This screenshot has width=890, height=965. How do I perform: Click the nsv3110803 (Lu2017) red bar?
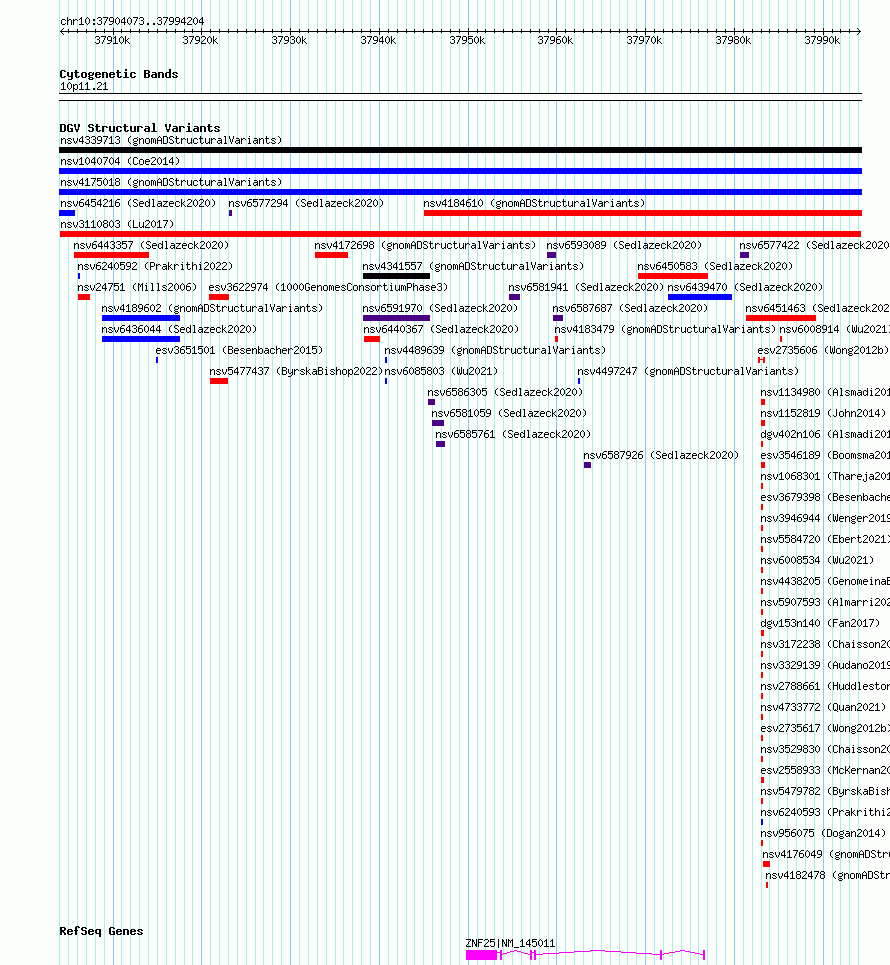(460, 234)
